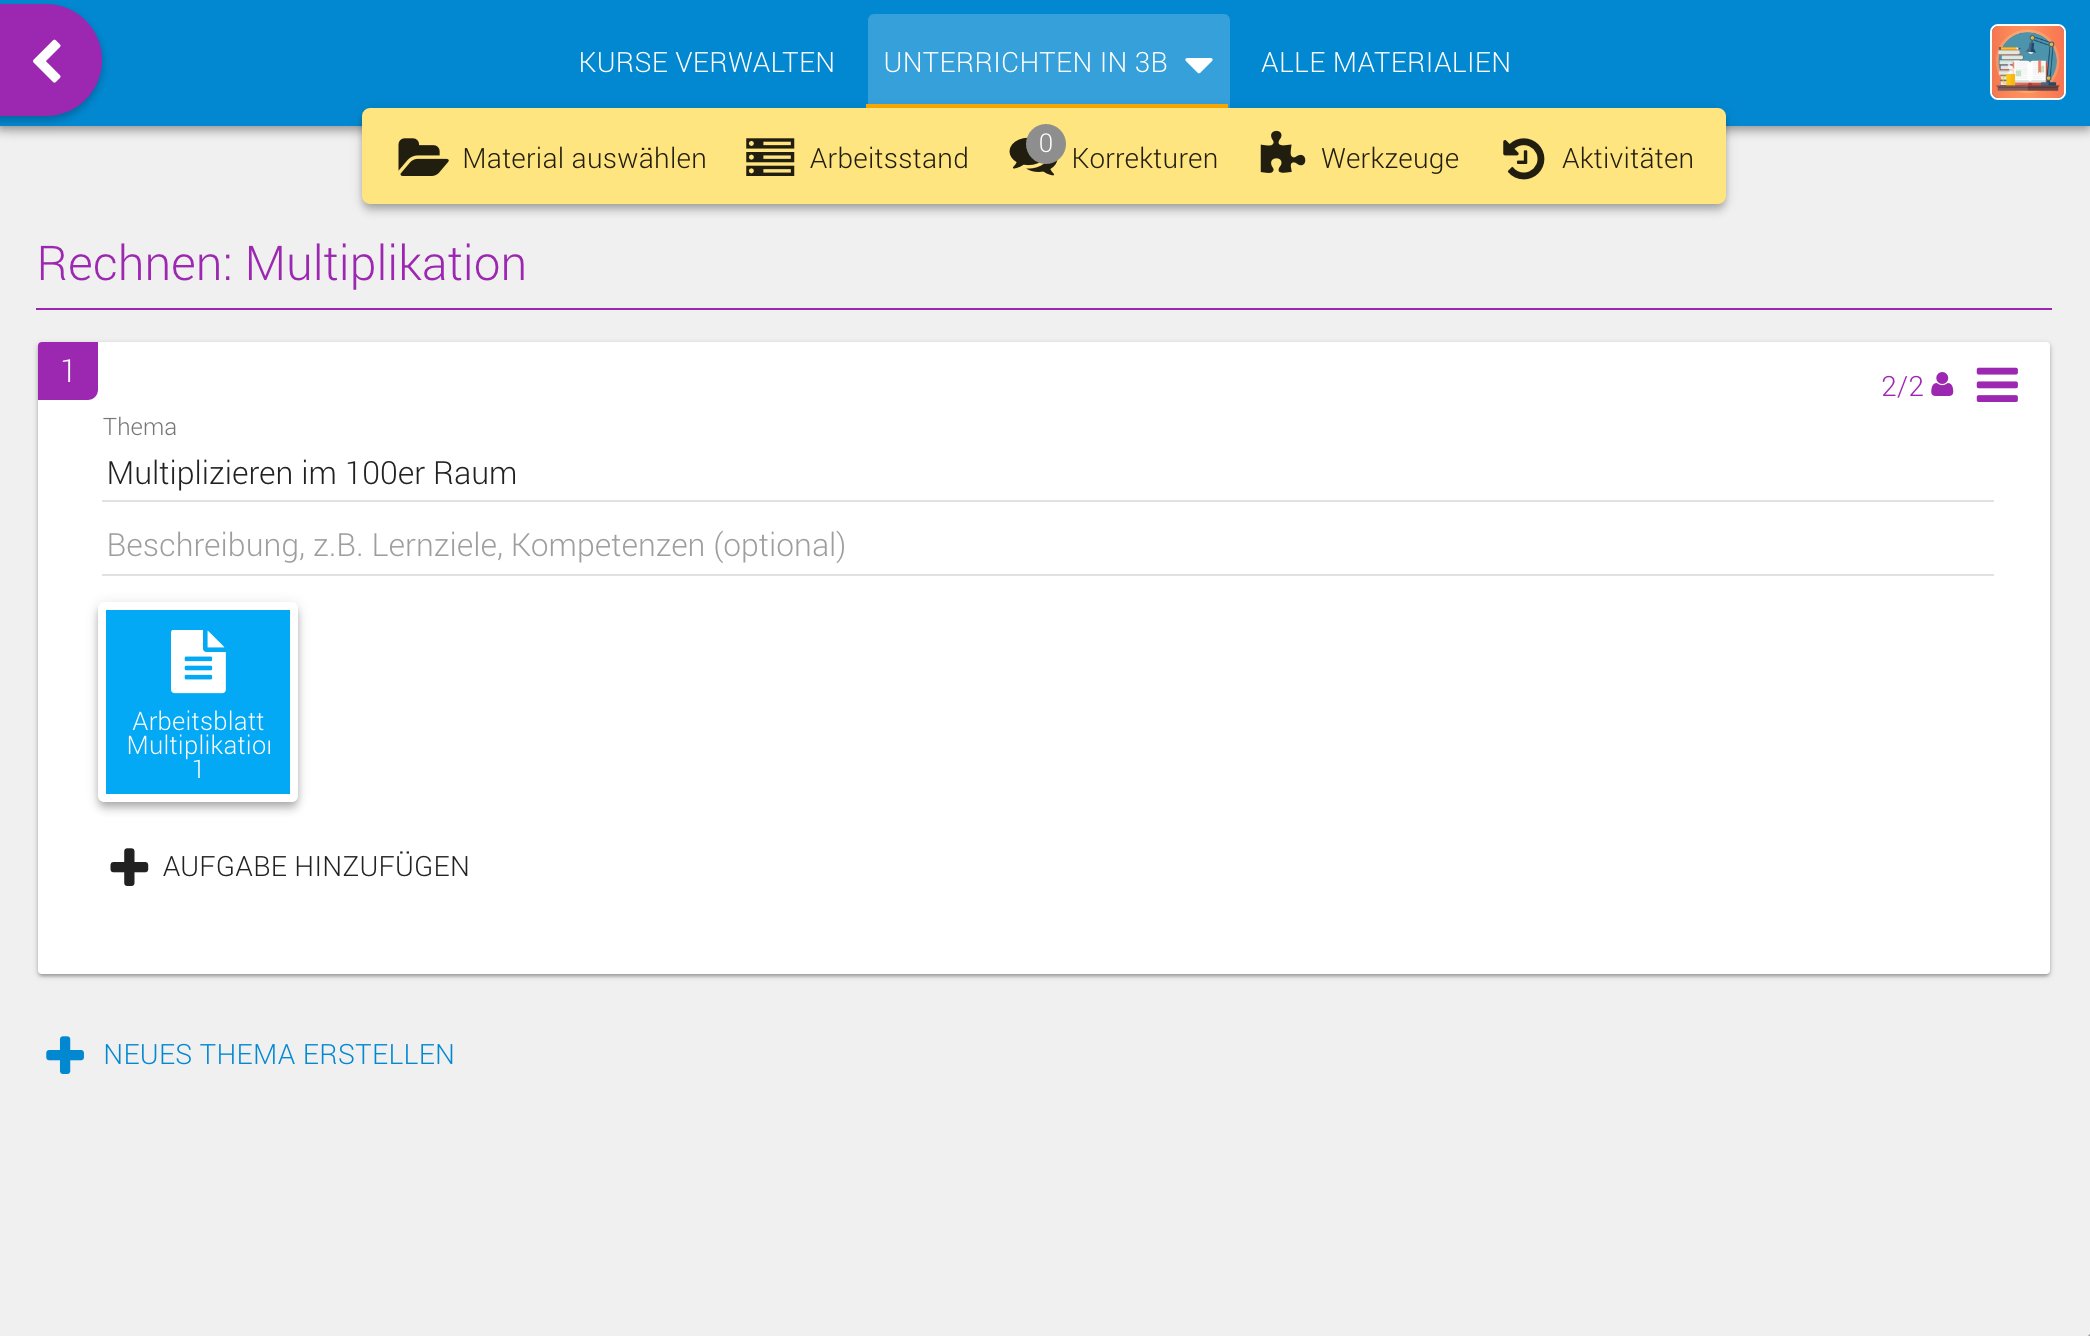Click Neues Thema erstellen link
This screenshot has width=2090, height=1336.
pyautogui.click(x=279, y=1054)
